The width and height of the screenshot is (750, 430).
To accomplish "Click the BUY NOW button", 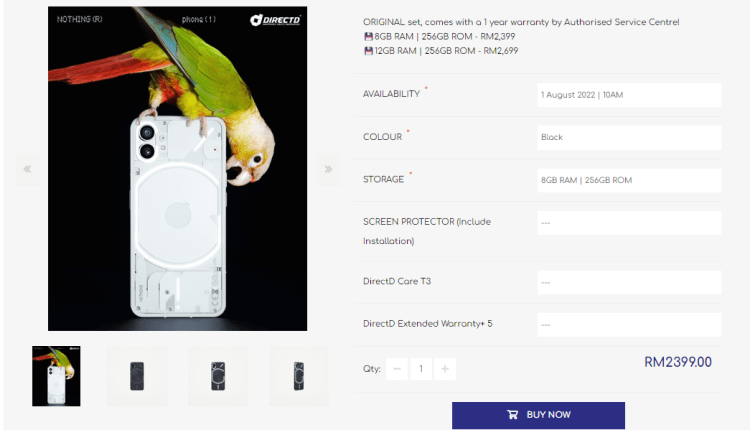I will [538, 415].
